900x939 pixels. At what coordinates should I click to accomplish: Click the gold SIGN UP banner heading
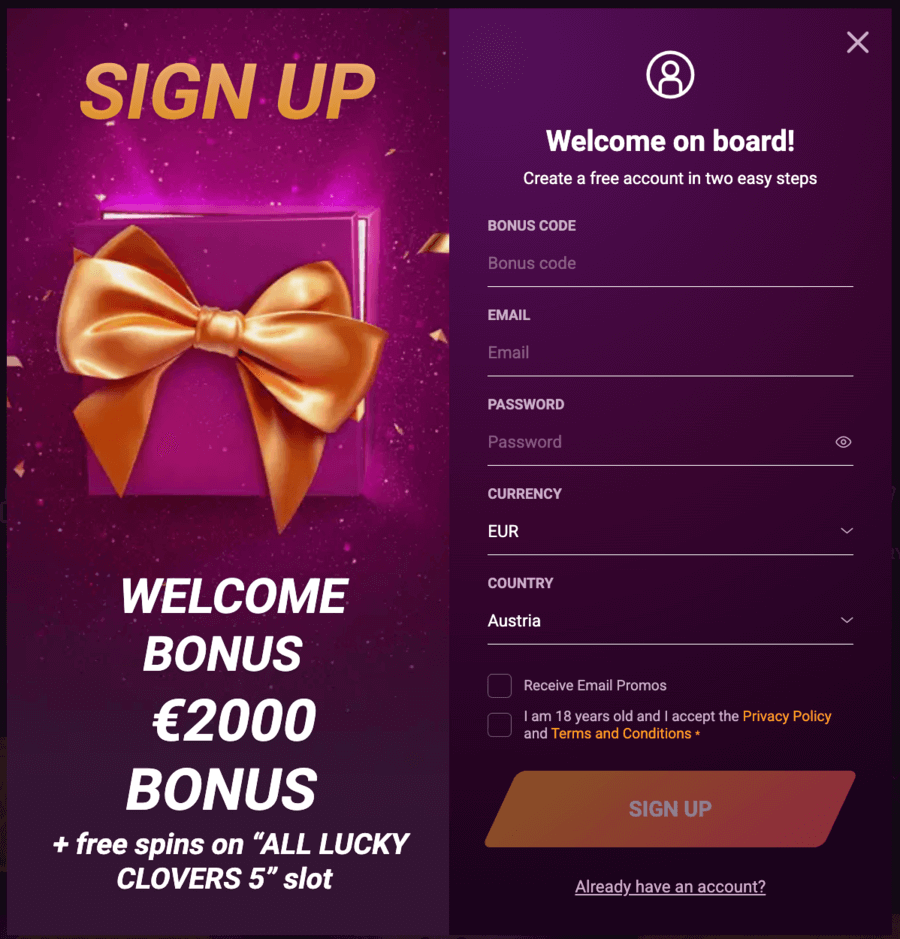pyautogui.click(x=228, y=91)
